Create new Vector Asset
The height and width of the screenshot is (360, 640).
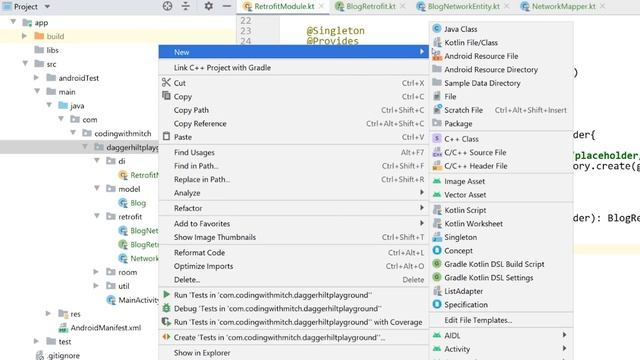pos(501,195)
